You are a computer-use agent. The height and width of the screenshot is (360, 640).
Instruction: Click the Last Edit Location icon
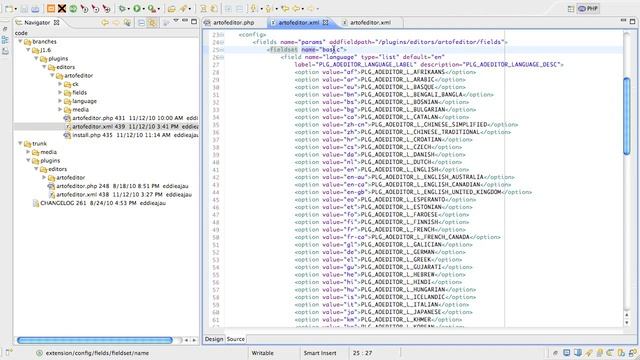284,8
